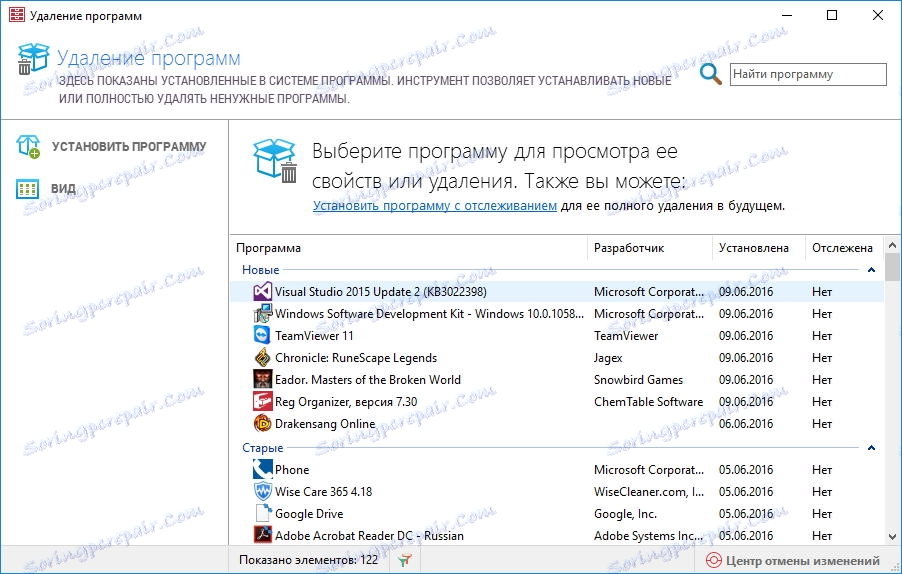Collapse the Старые group
Viewport: 902px width, 574px height.
click(x=872, y=447)
